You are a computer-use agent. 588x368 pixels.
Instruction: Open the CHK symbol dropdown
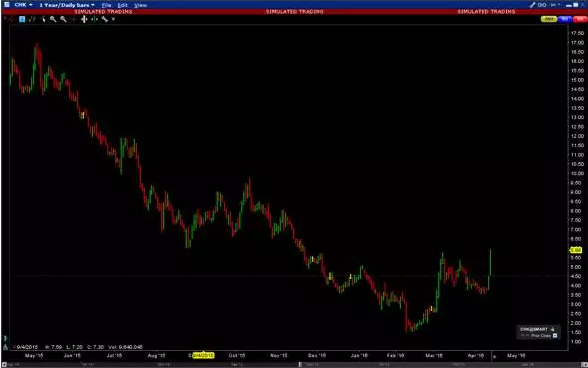[24, 5]
